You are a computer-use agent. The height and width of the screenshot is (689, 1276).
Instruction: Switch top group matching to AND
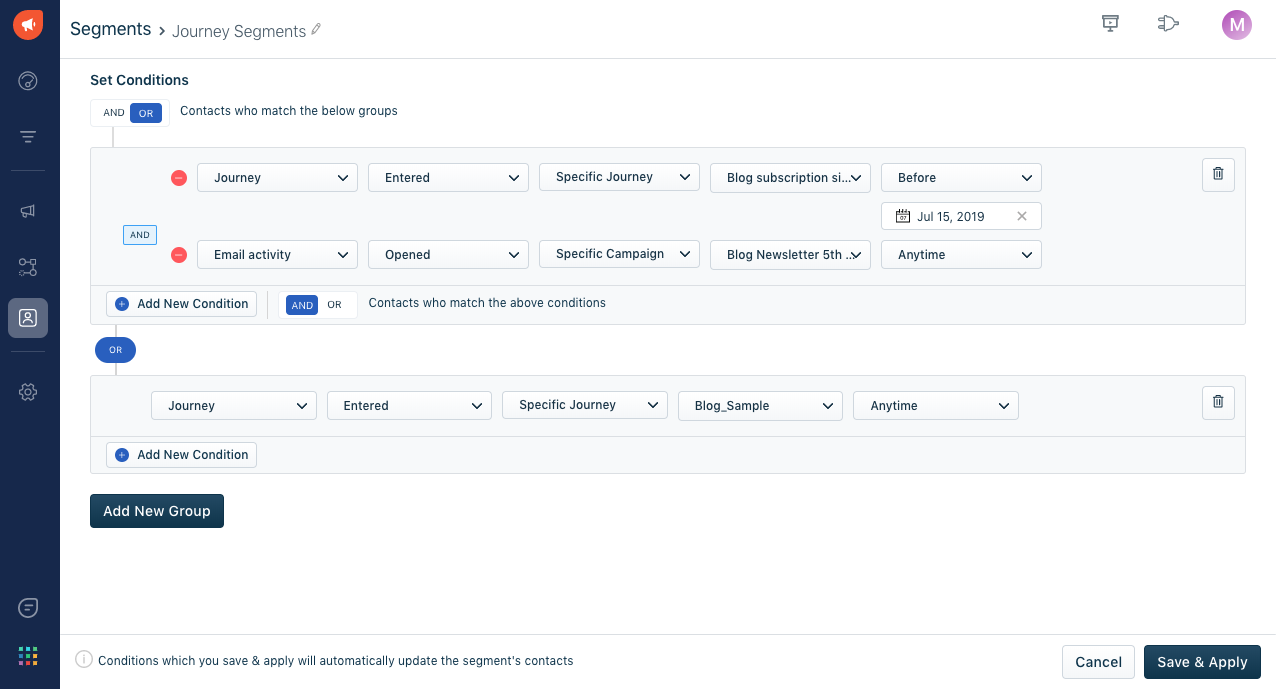(x=114, y=113)
